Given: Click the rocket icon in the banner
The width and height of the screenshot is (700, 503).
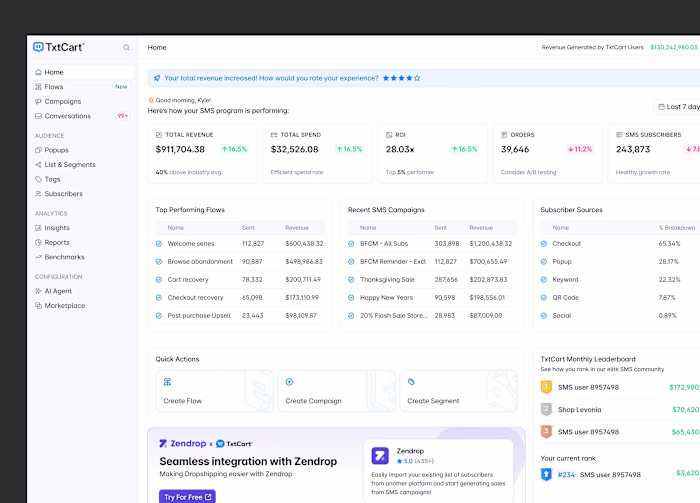Looking at the screenshot, I should [157, 78].
